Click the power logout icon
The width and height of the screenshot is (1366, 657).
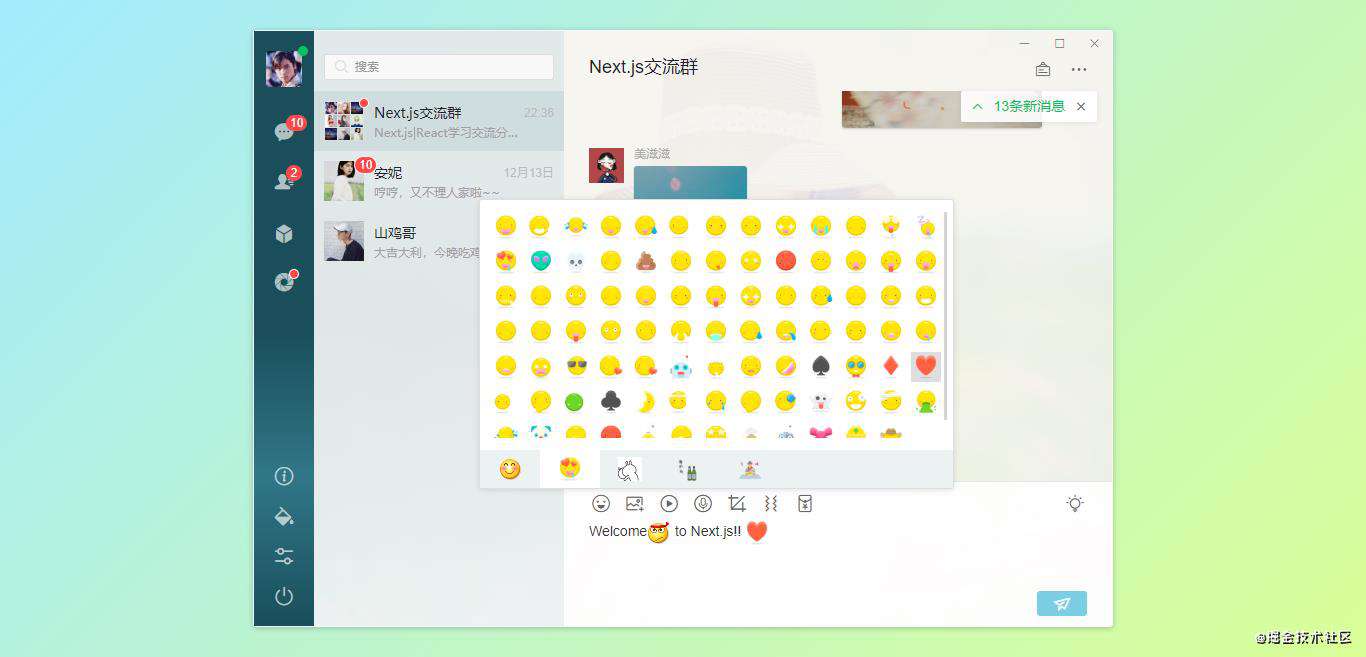click(x=284, y=597)
